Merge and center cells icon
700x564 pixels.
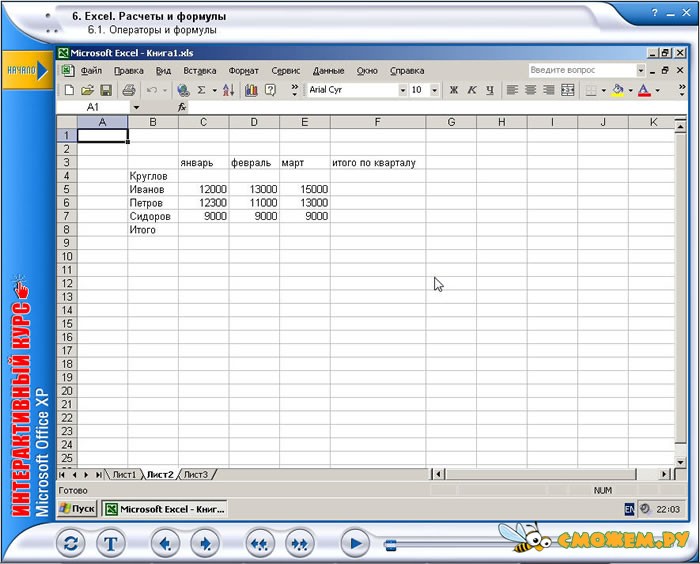(567, 90)
